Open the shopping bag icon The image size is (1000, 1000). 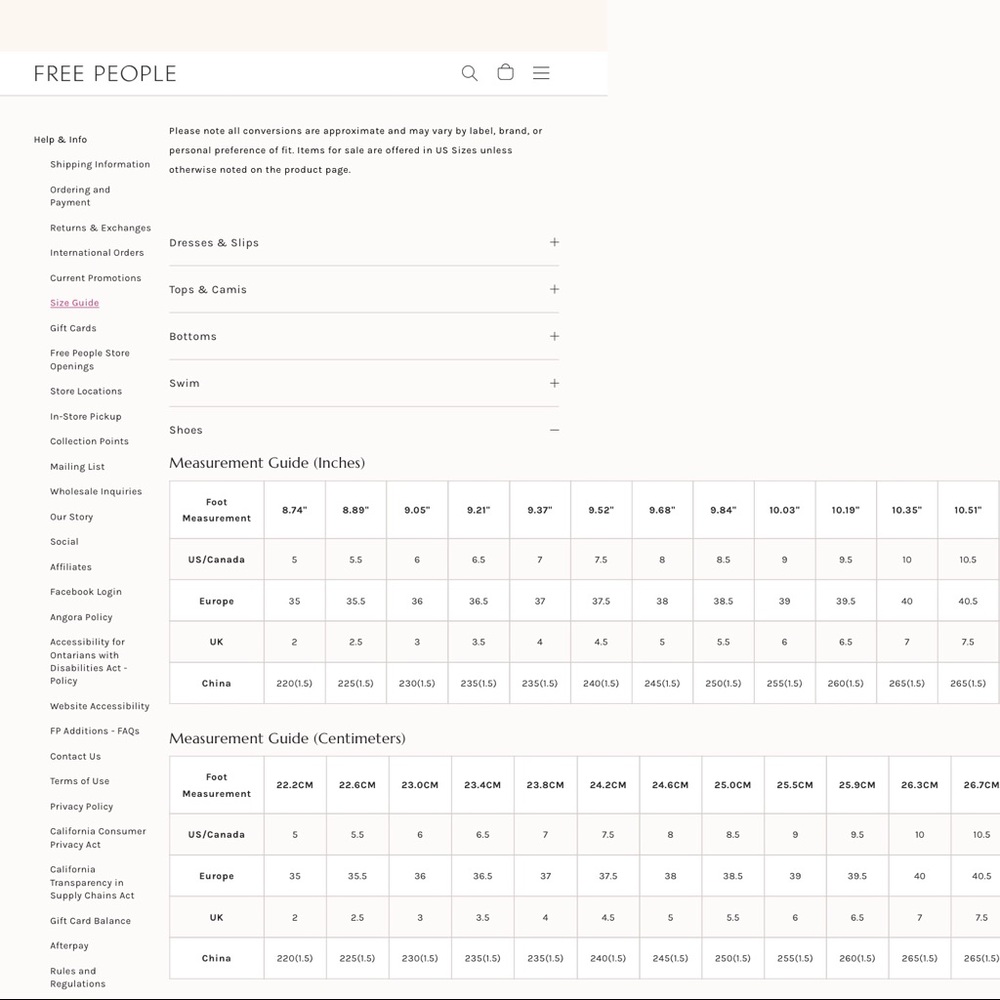coord(505,72)
